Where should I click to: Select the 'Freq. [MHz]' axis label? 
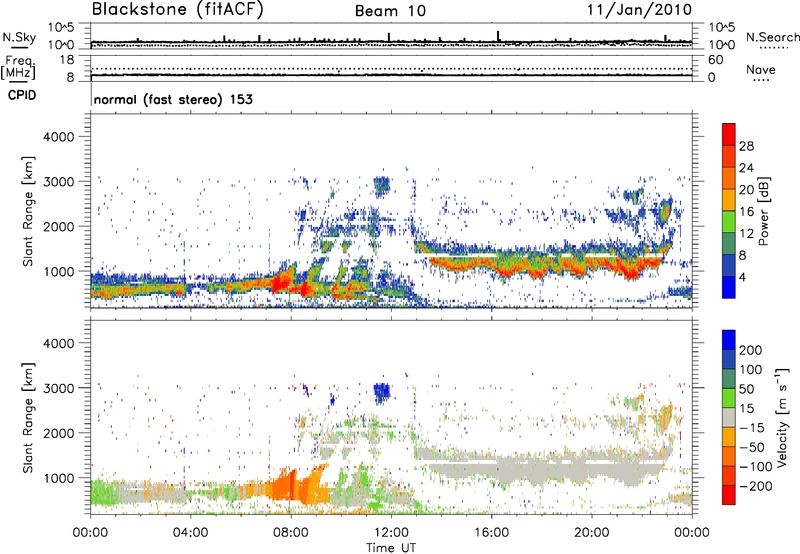(18, 68)
